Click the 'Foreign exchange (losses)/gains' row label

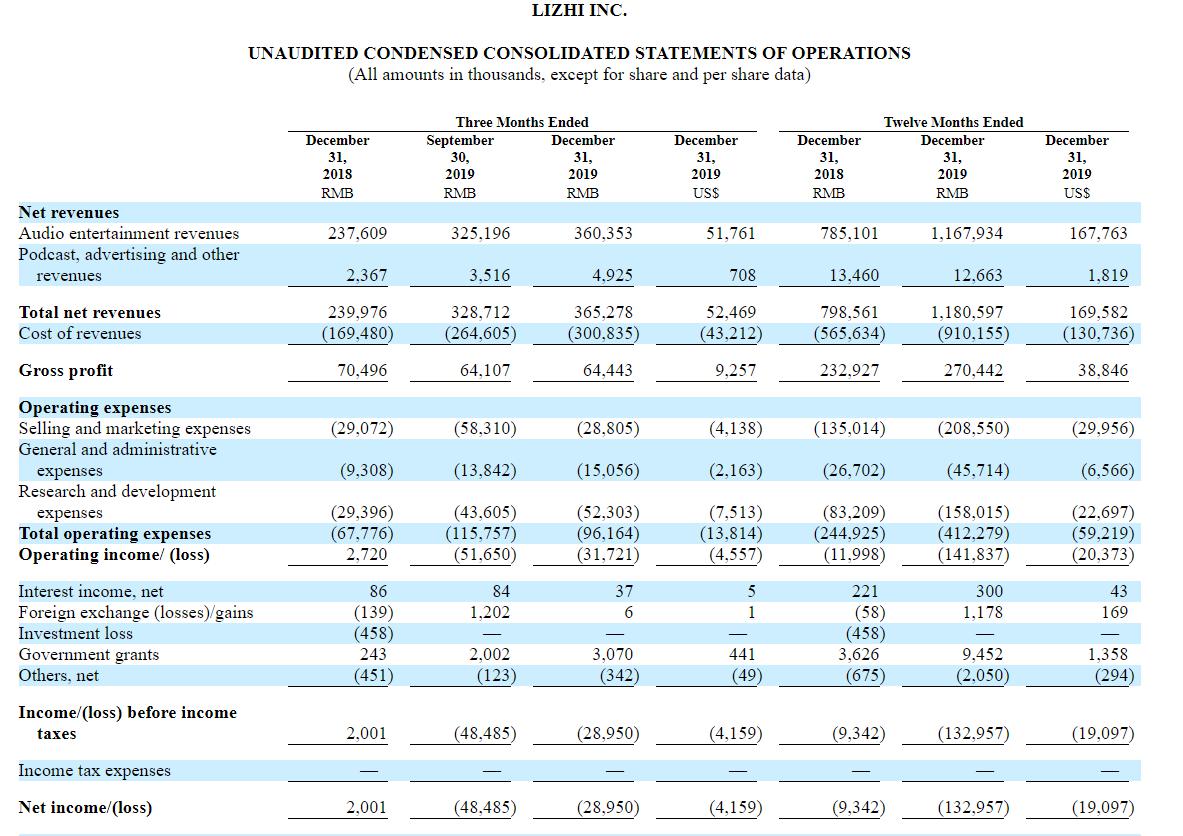[136, 613]
